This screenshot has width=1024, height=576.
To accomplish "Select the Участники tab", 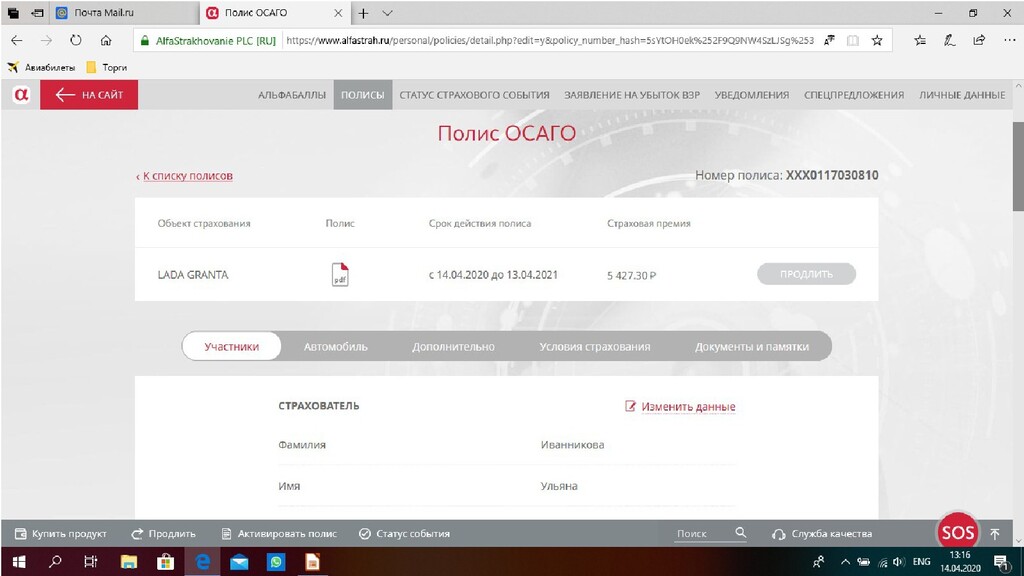I will tap(231, 346).
